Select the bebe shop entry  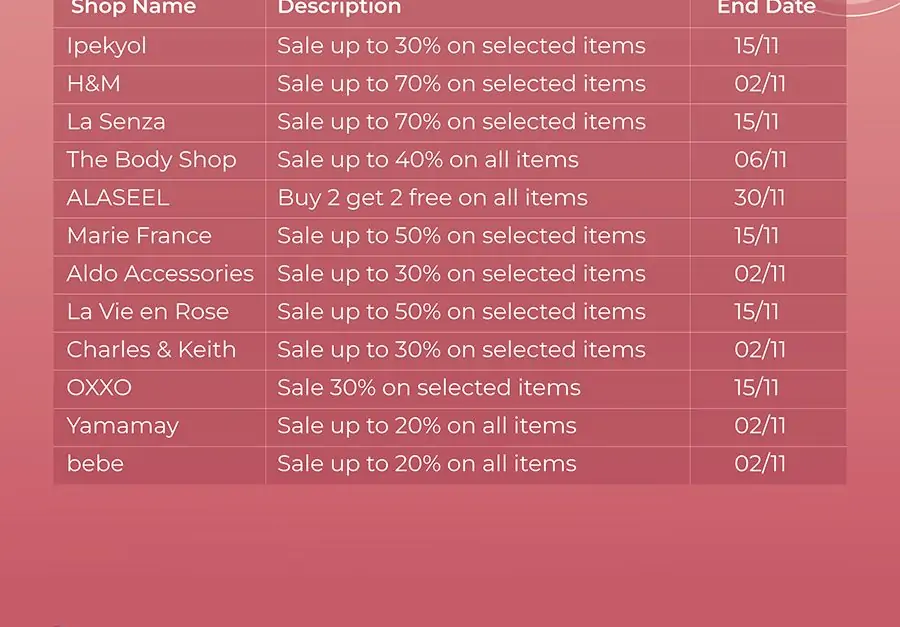tap(95, 464)
